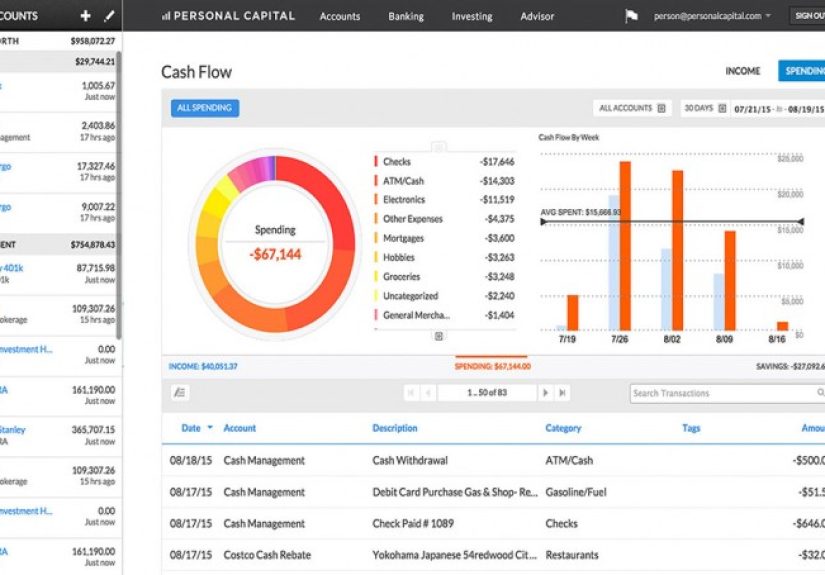Switch to the INCOME tab
825x575 pixels.
click(x=742, y=71)
